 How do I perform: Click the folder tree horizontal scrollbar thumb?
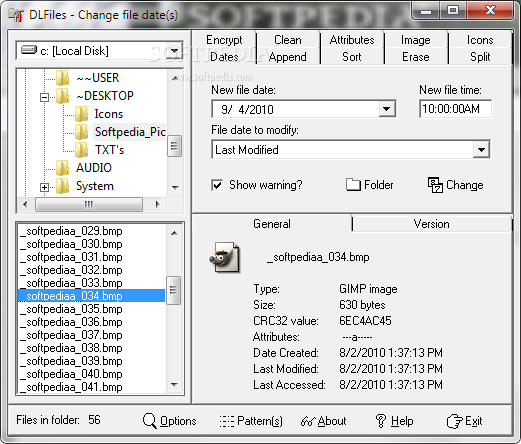(89, 204)
